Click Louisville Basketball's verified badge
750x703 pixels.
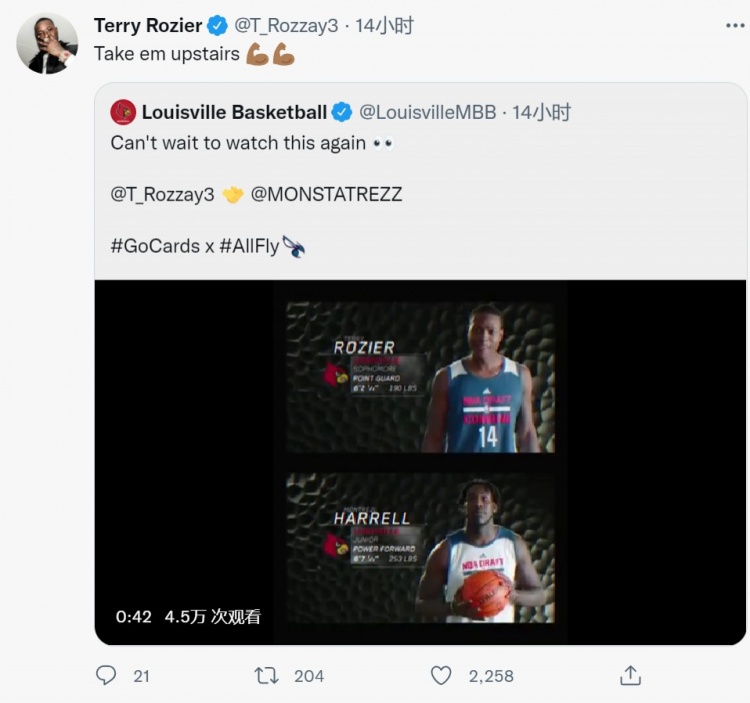[x=342, y=112]
